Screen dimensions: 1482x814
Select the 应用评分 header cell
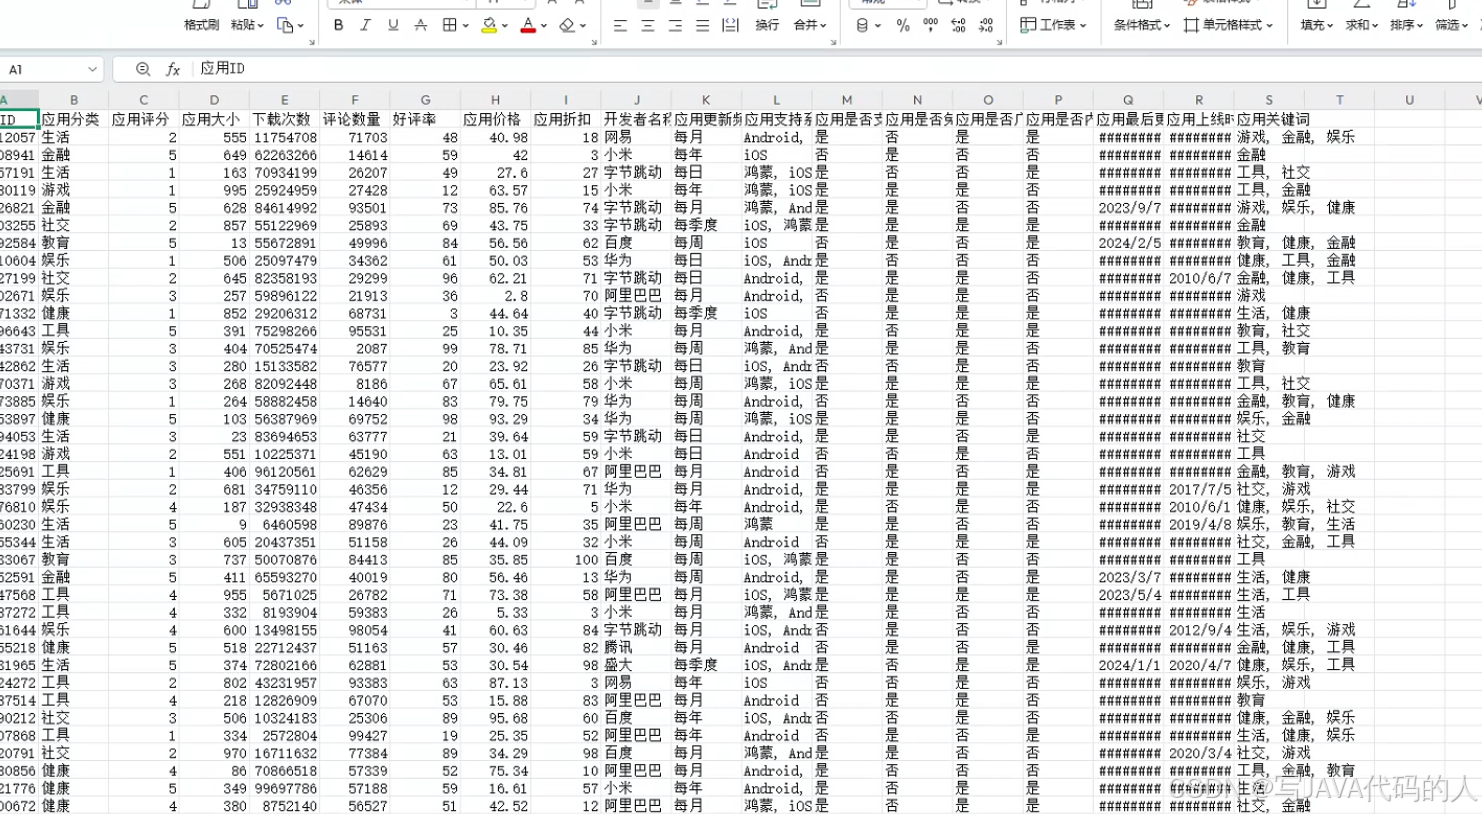[144, 119]
